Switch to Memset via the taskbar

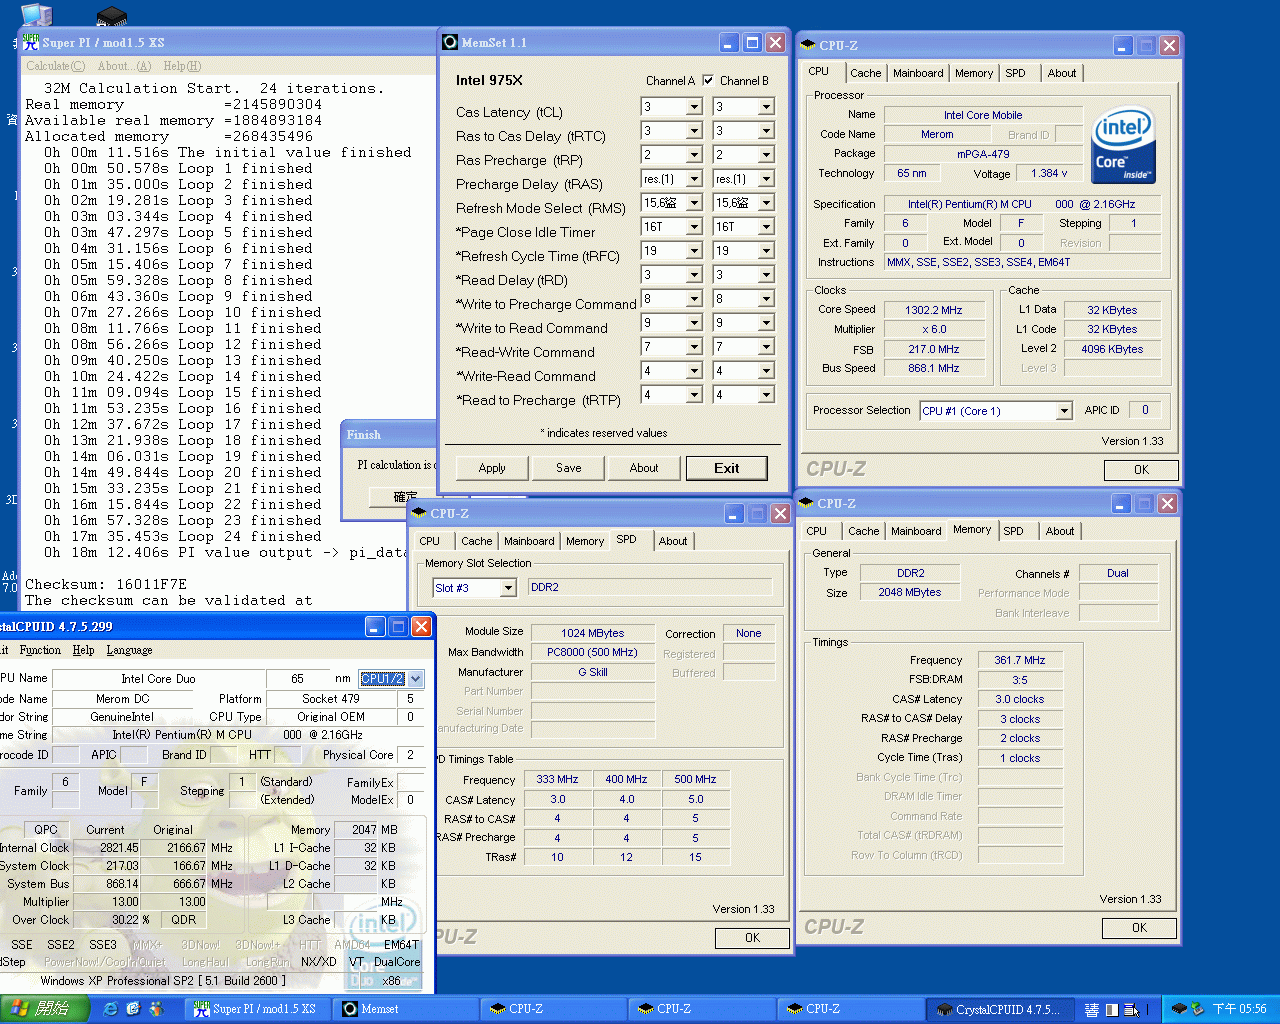[x=405, y=1009]
